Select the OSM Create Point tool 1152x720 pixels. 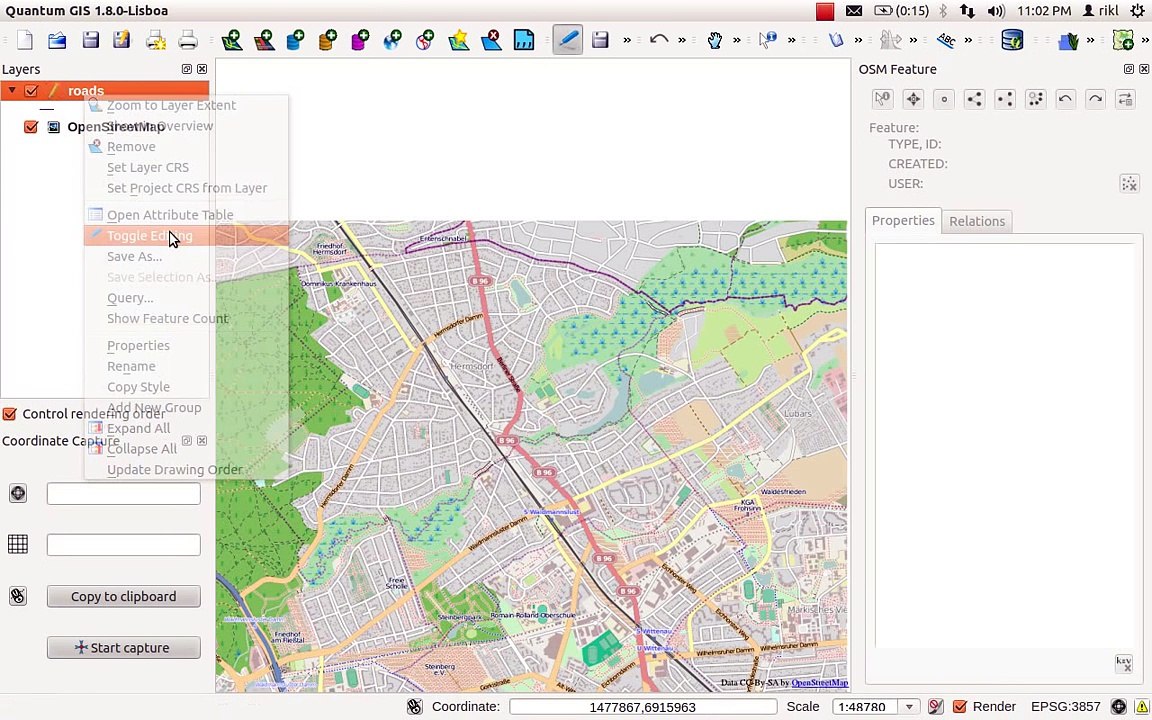(x=943, y=98)
